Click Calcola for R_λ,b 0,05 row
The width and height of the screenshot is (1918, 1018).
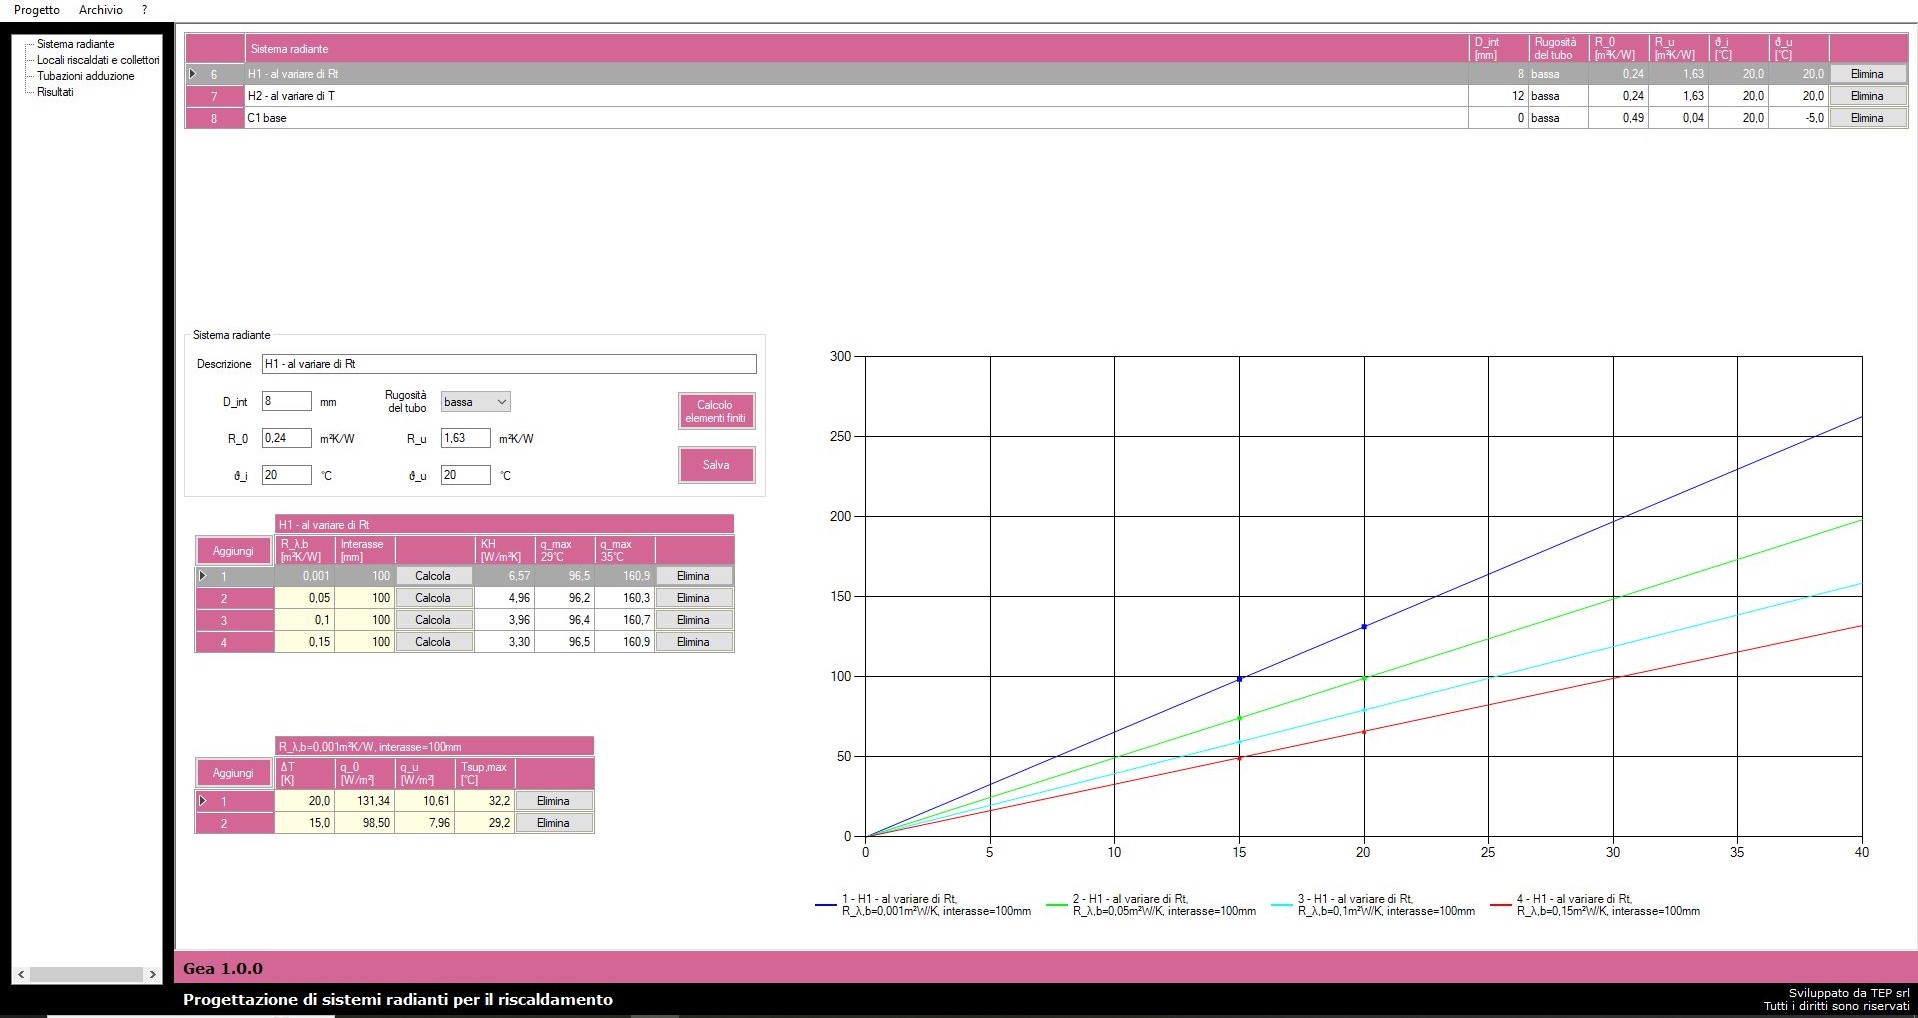click(433, 598)
